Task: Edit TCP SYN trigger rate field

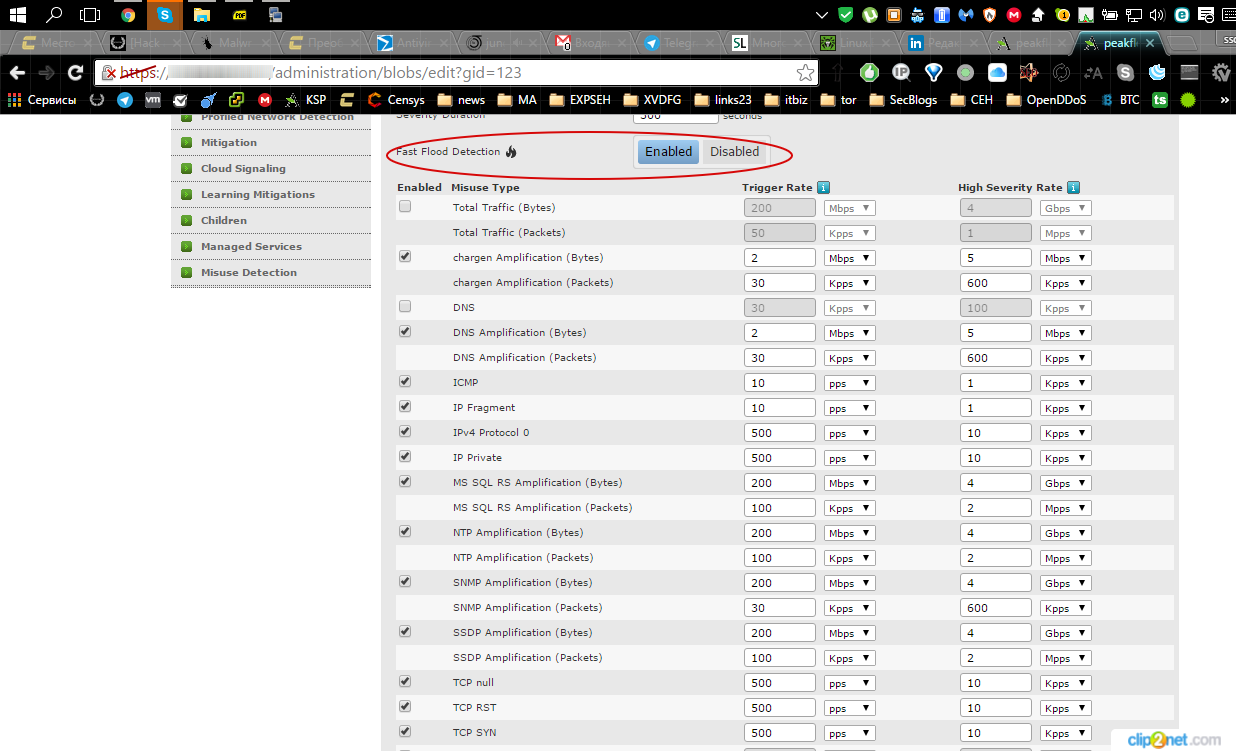Action: [780, 733]
